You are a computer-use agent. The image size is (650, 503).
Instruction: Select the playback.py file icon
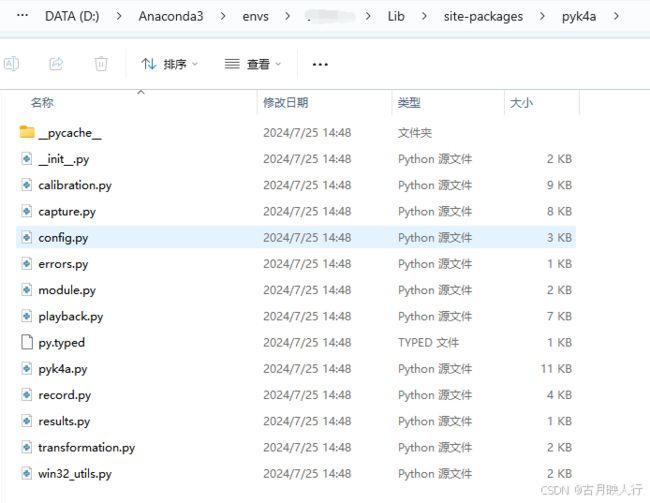point(27,316)
